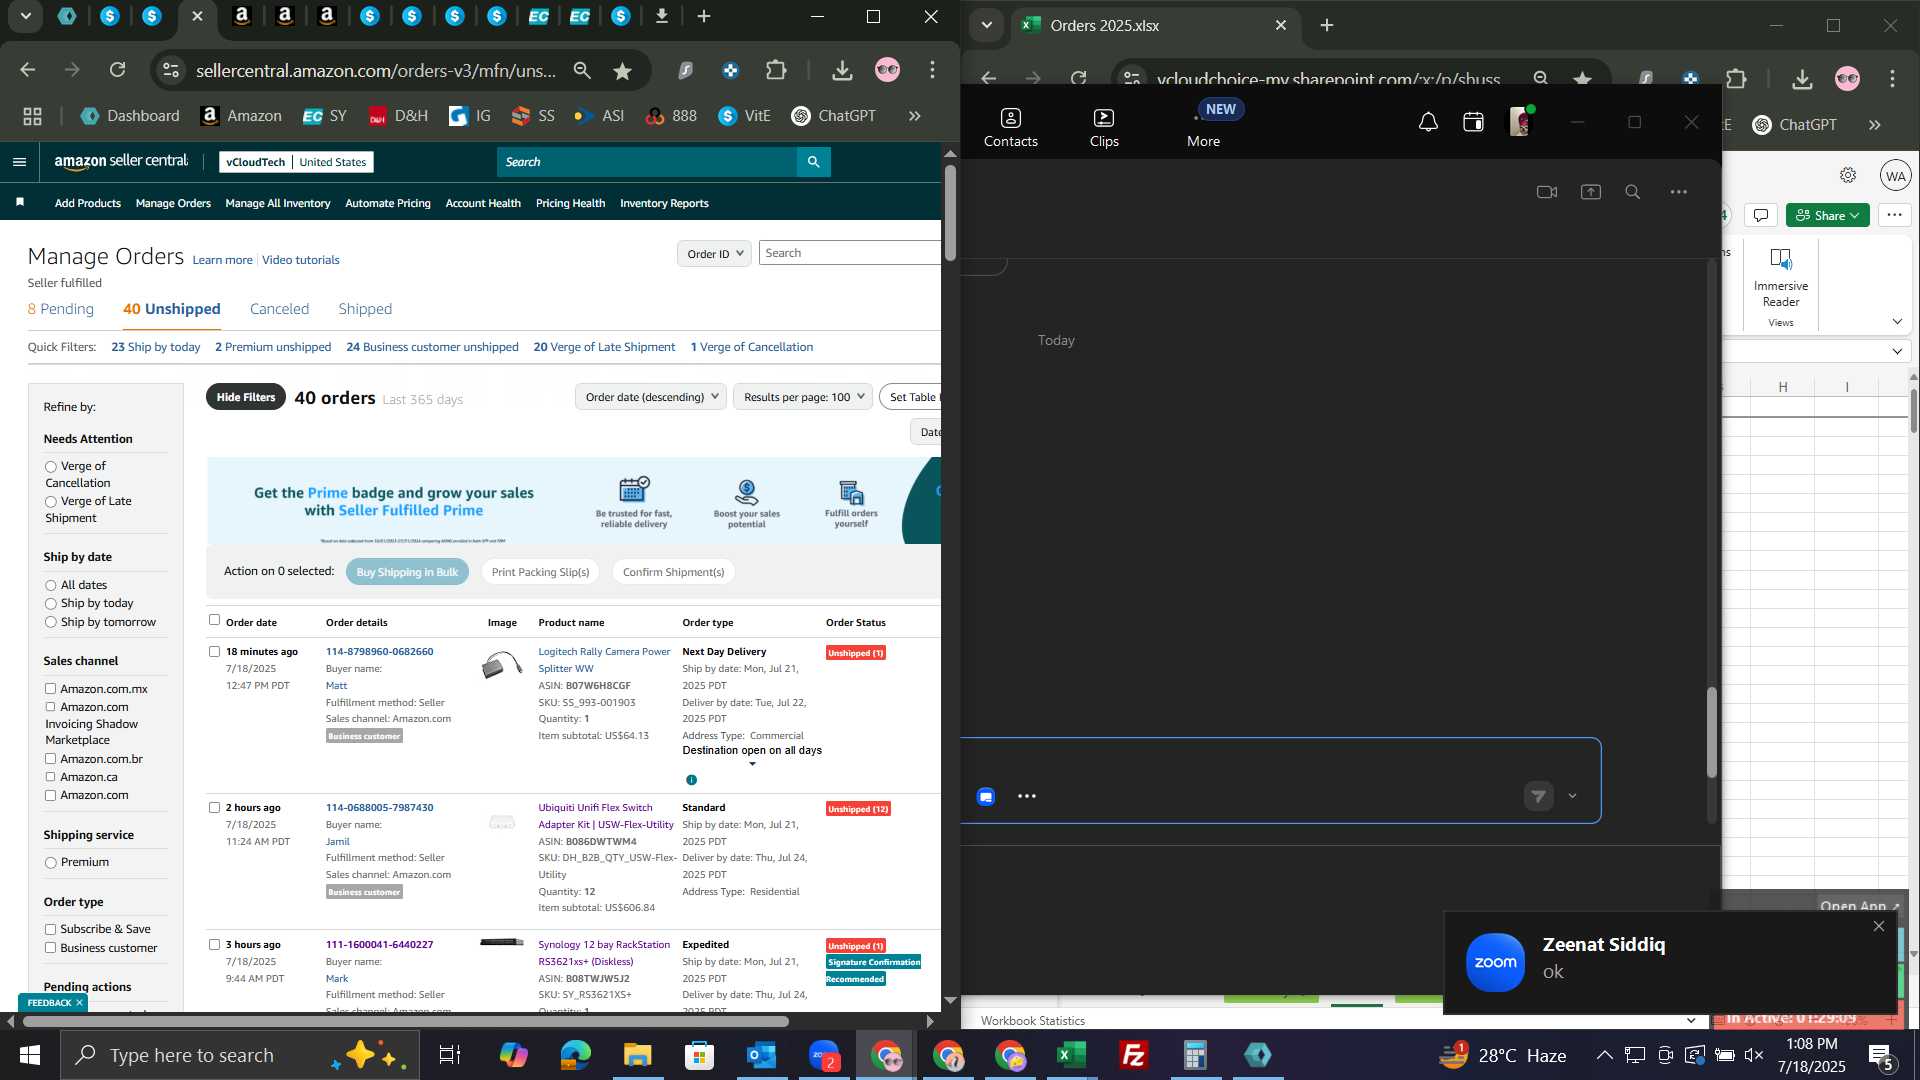Screen dimensions: 1920x1080
Task: Switch to the Shipped orders tab
Action: tap(365, 309)
